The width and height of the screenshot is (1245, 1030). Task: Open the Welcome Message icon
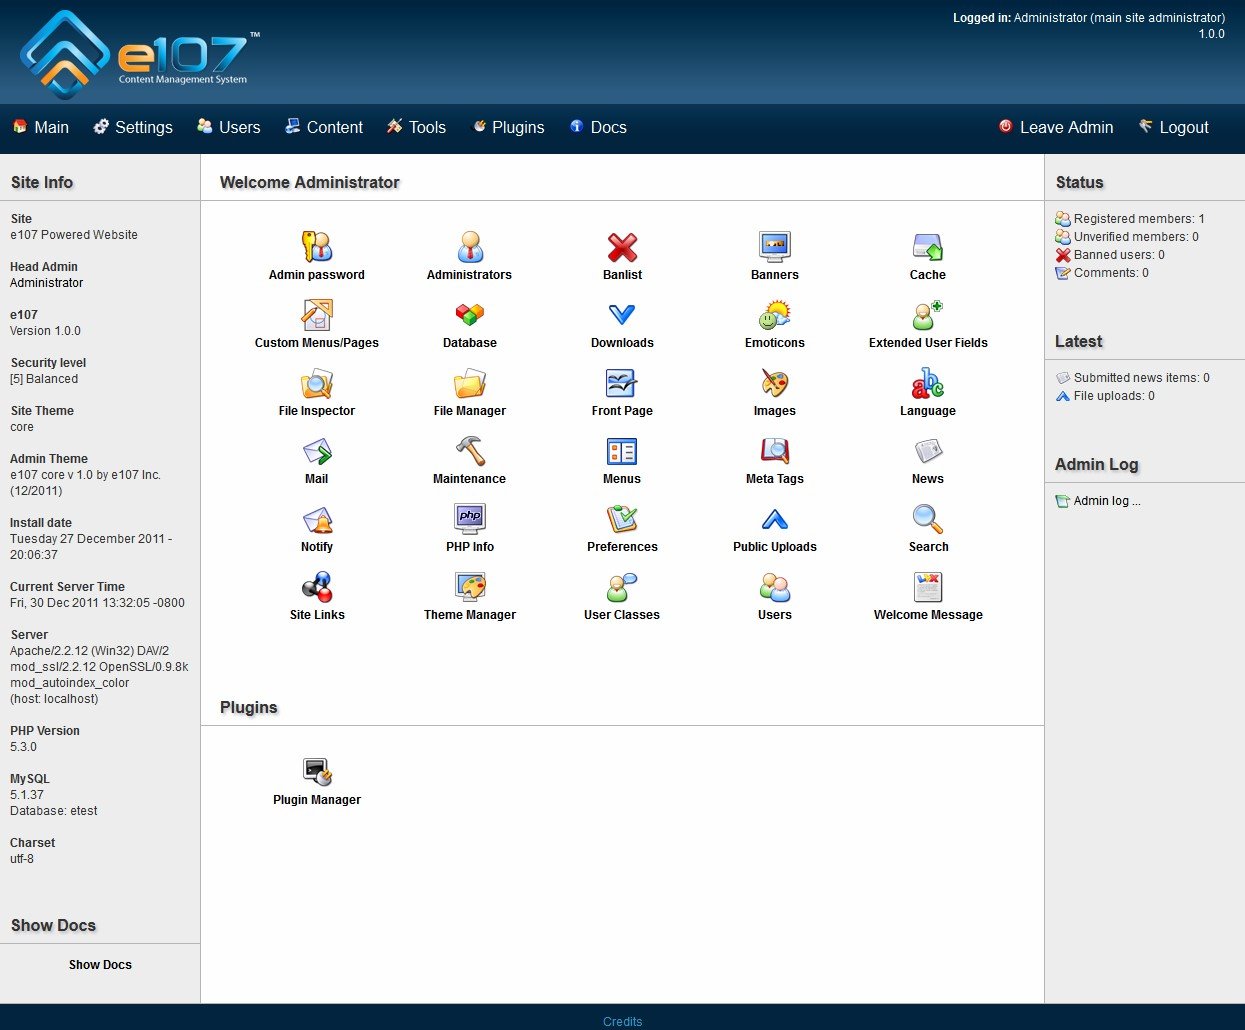(x=928, y=587)
